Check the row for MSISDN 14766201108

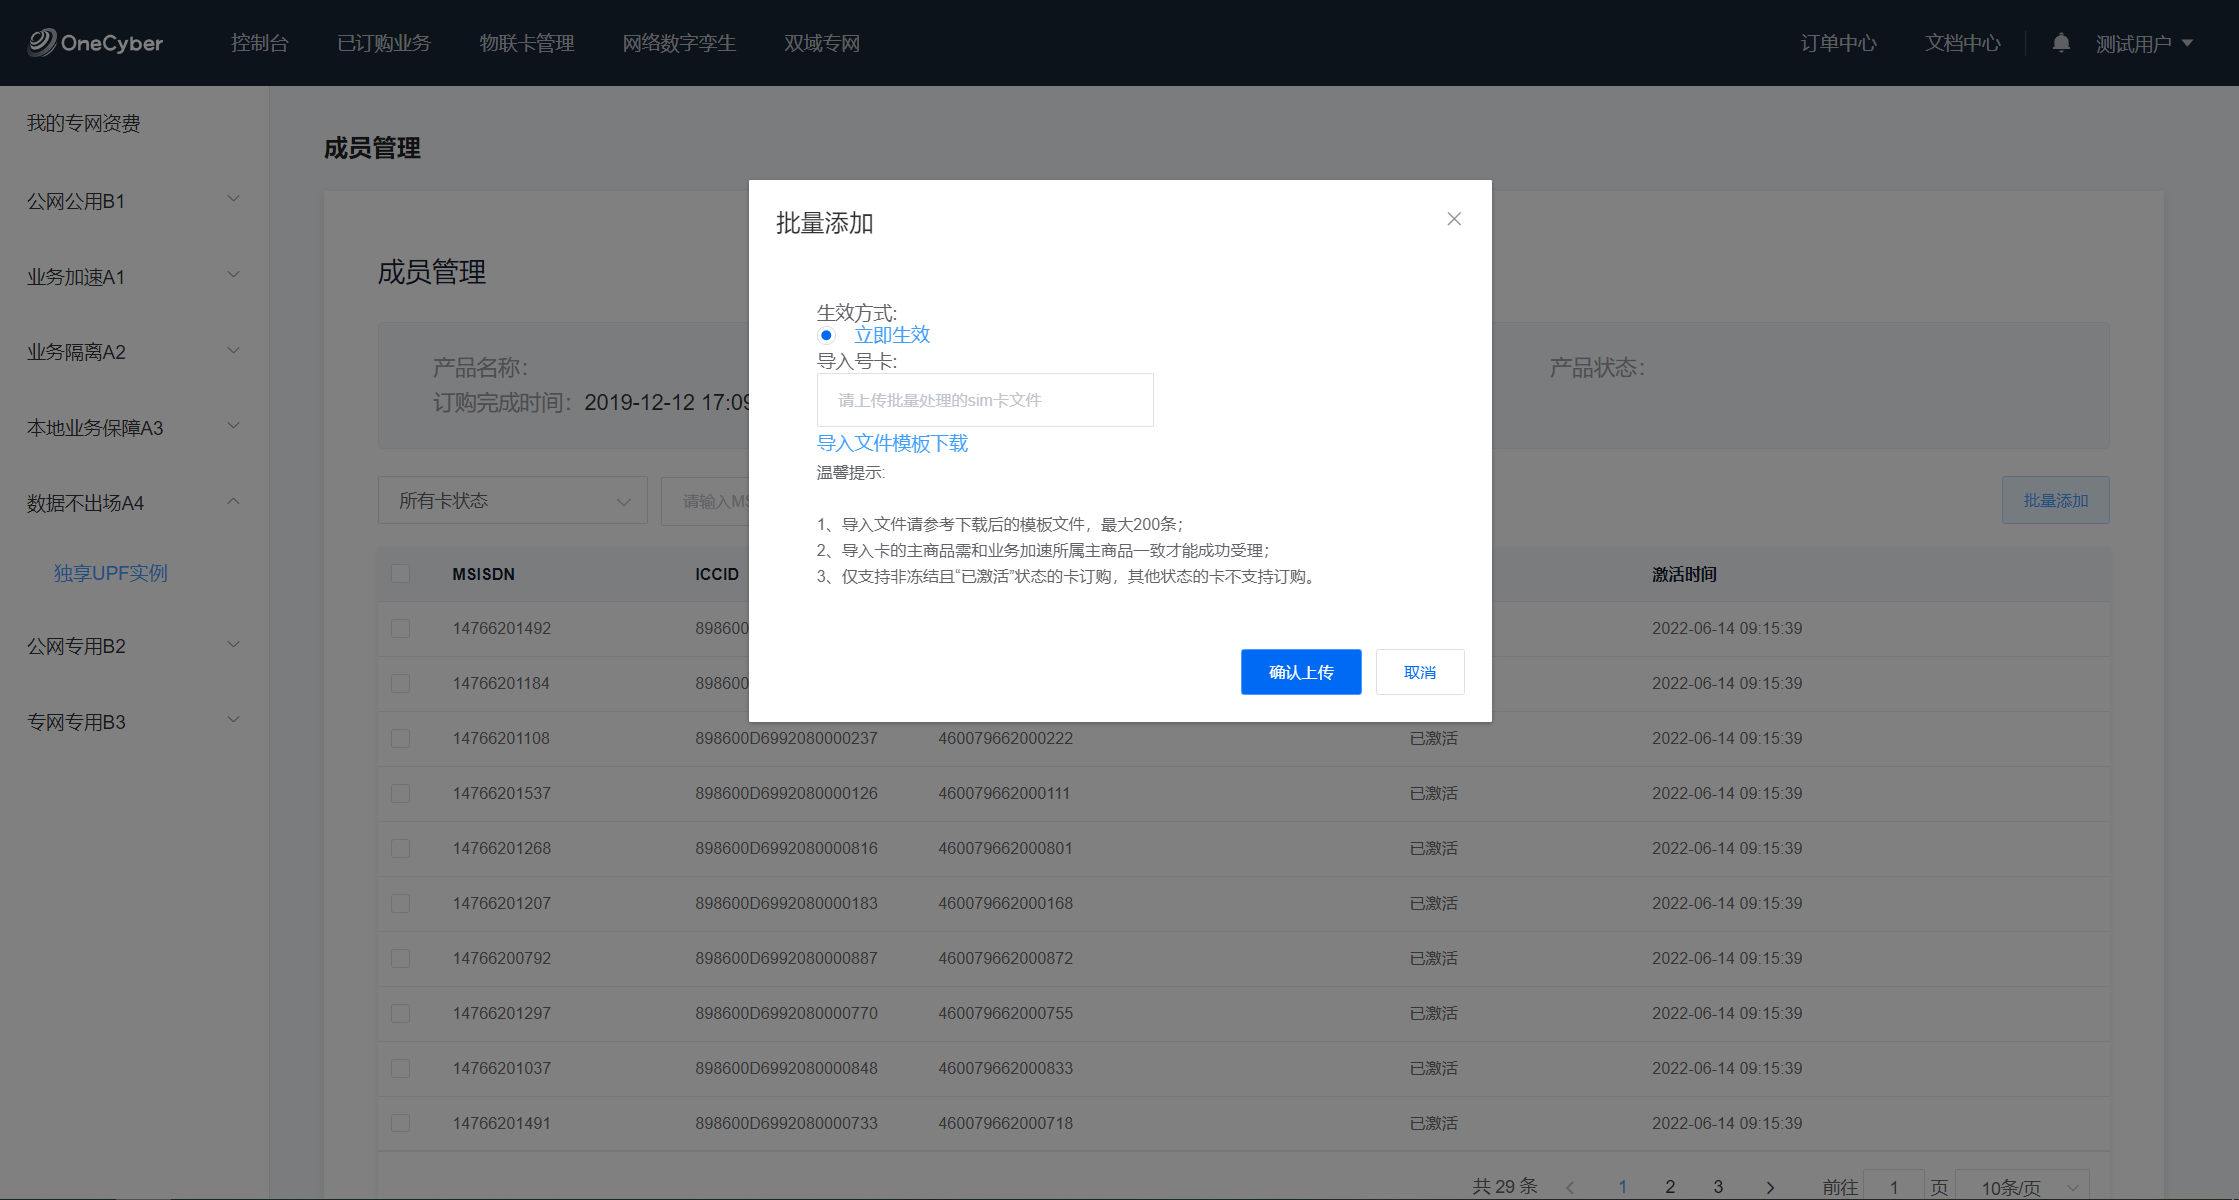(400, 738)
